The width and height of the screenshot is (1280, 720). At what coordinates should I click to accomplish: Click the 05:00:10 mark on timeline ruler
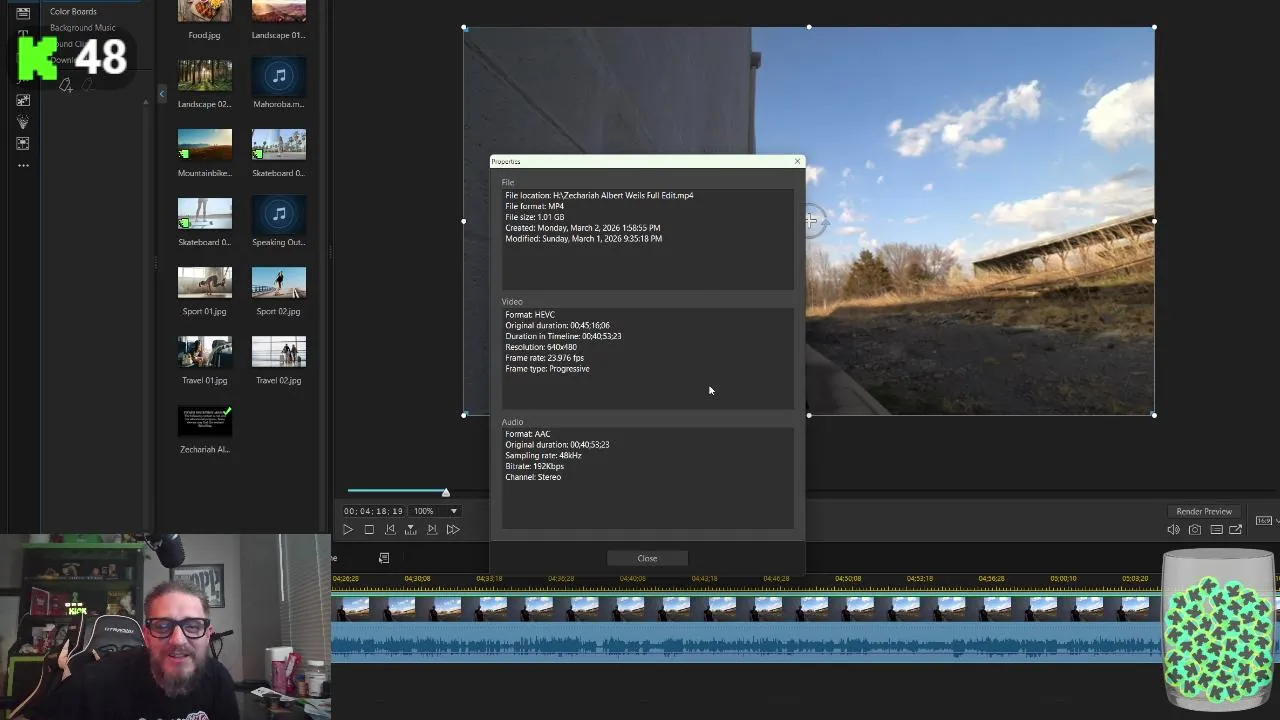click(1063, 579)
